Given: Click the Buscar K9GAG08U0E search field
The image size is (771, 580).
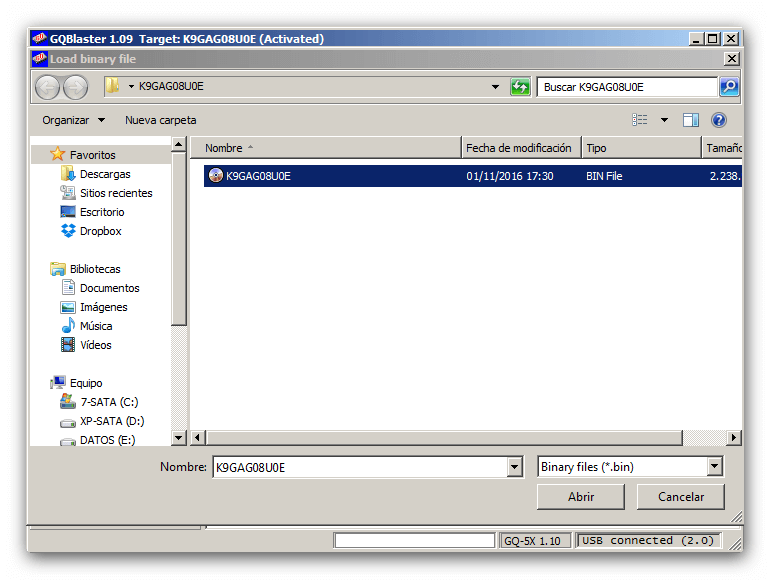Looking at the screenshot, I should pyautogui.click(x=627, y=87).
